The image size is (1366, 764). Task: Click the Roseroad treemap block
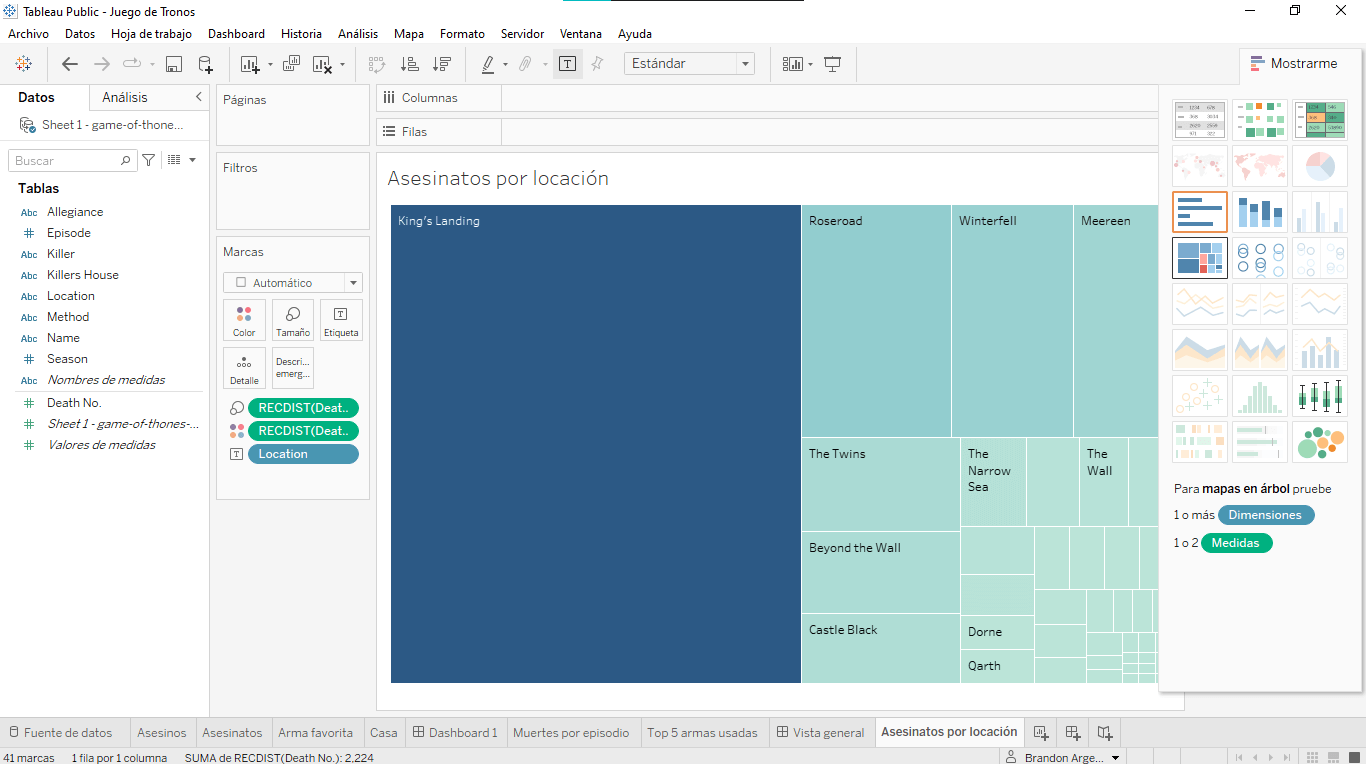876,321
